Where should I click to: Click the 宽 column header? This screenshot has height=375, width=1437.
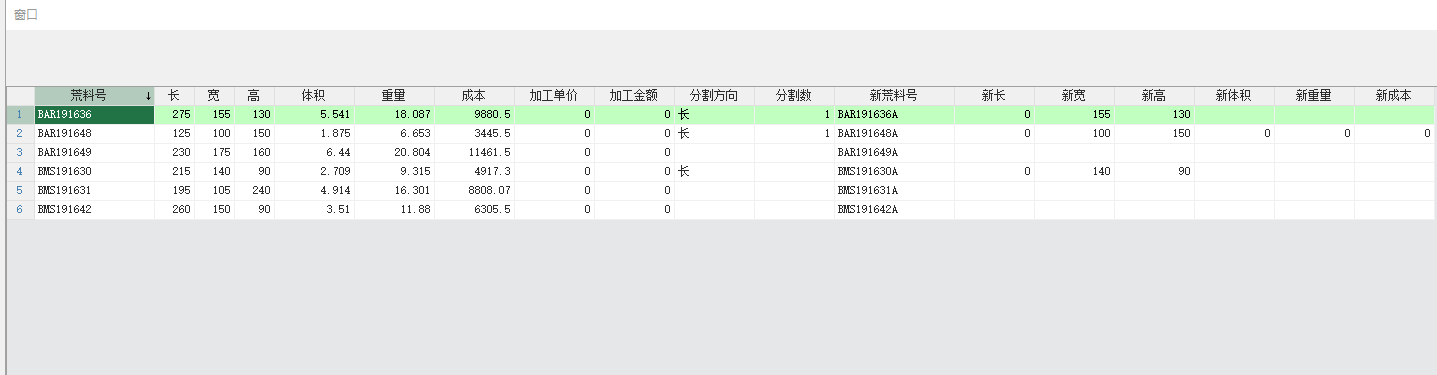(215, 96)
